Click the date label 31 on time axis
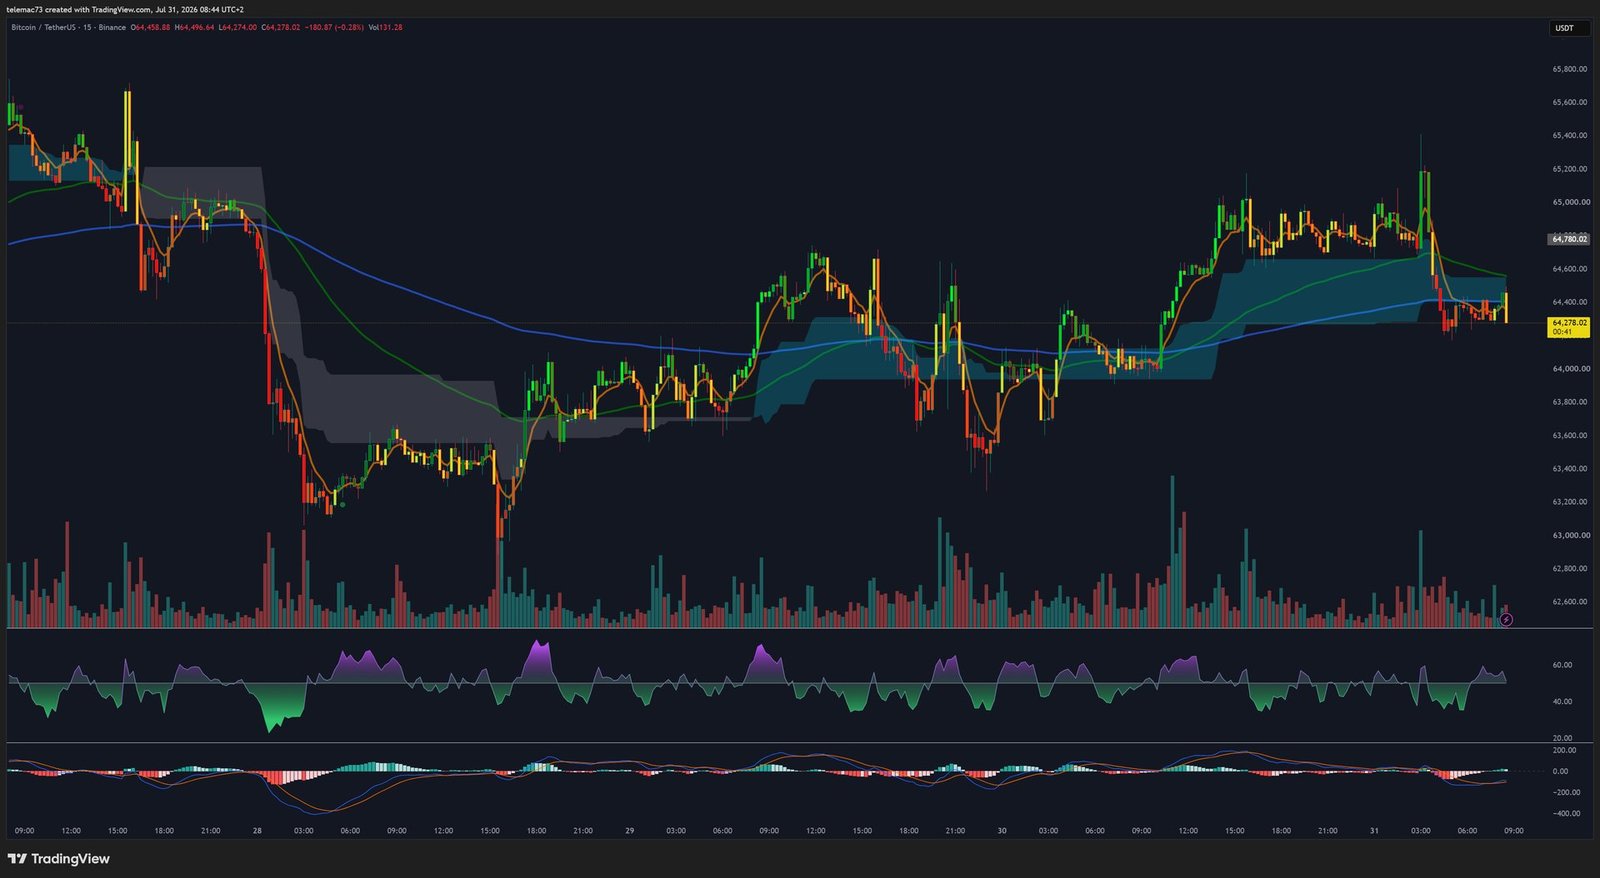 (1374, 831)
